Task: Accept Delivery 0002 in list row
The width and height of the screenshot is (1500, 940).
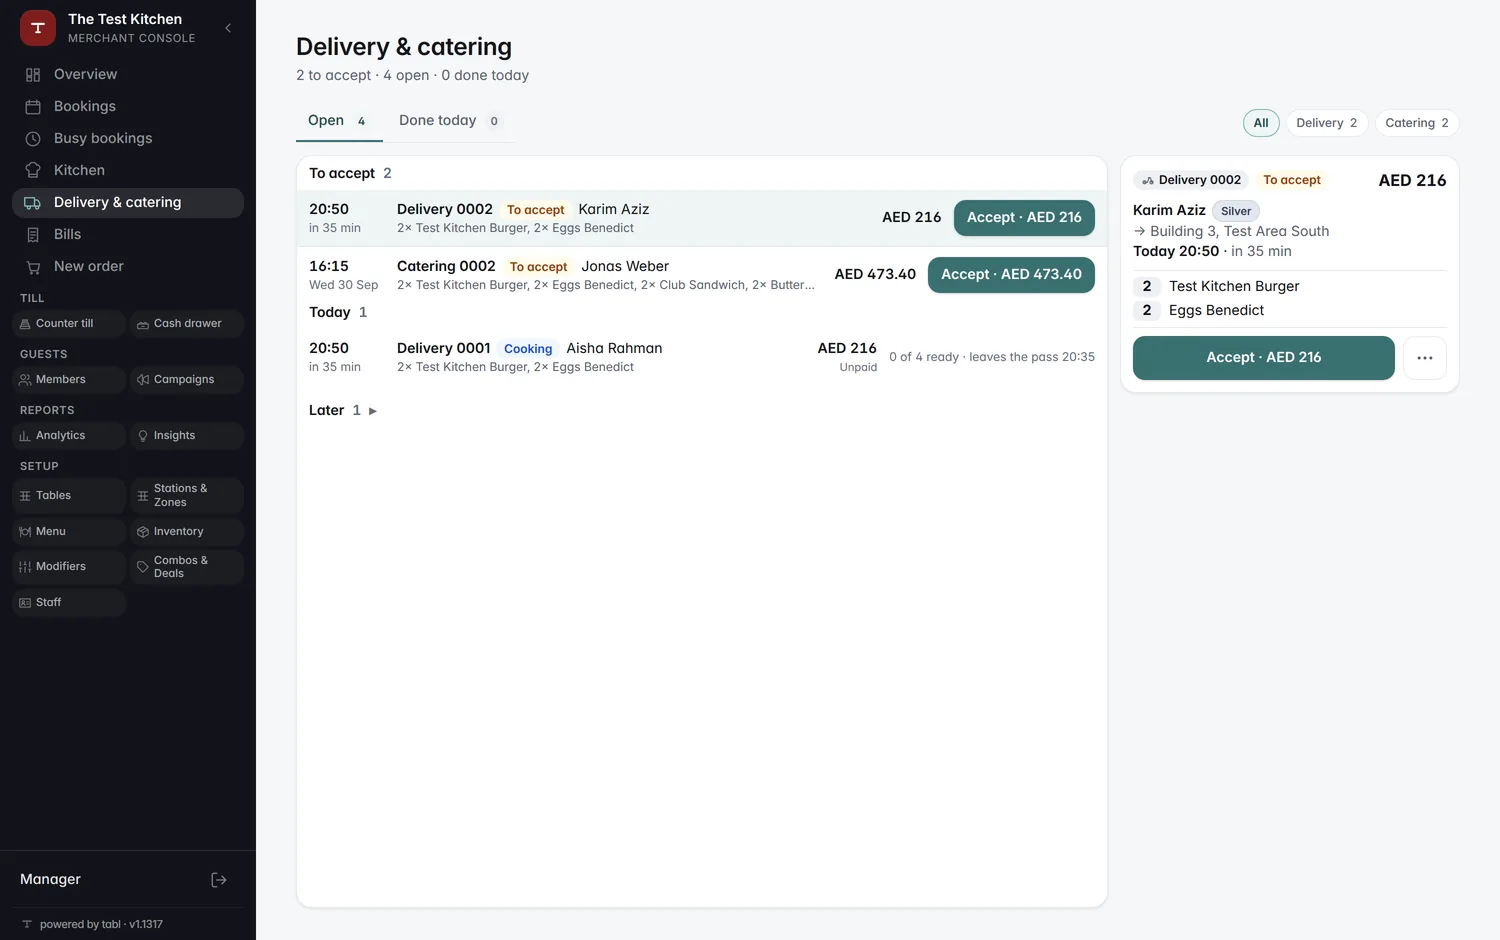Action: pos(1024,218)
